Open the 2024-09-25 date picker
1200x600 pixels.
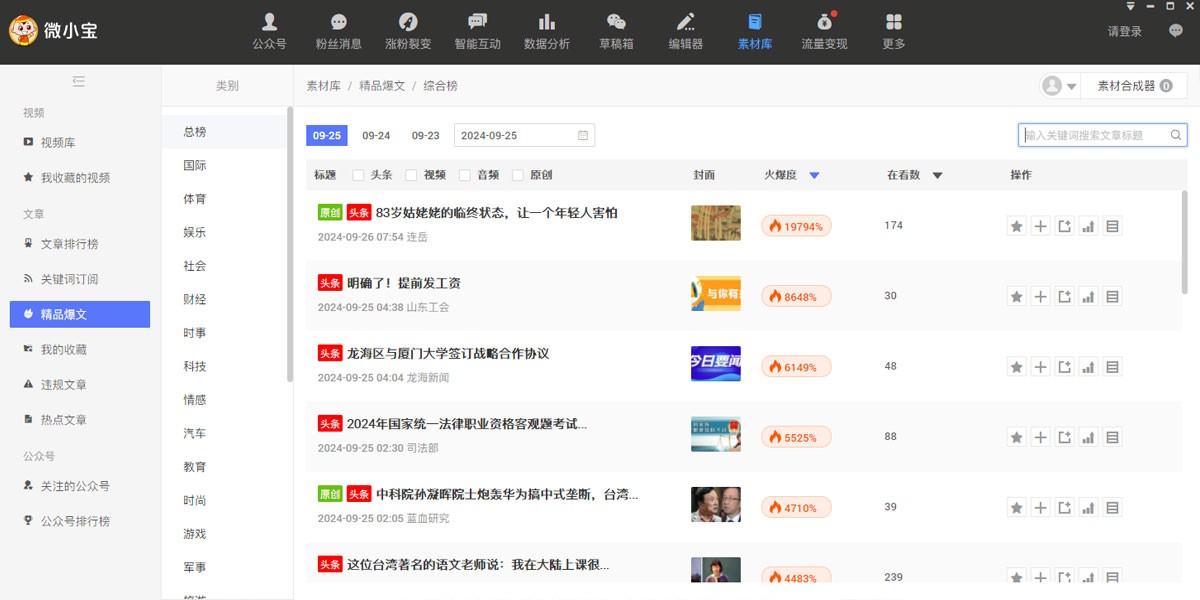524,134
